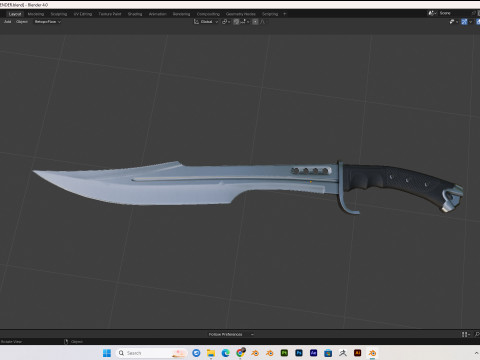Viewport: 480px width, 360px height.
Task: Switch to the UV Editing workspace
Action: pos(83,14)
